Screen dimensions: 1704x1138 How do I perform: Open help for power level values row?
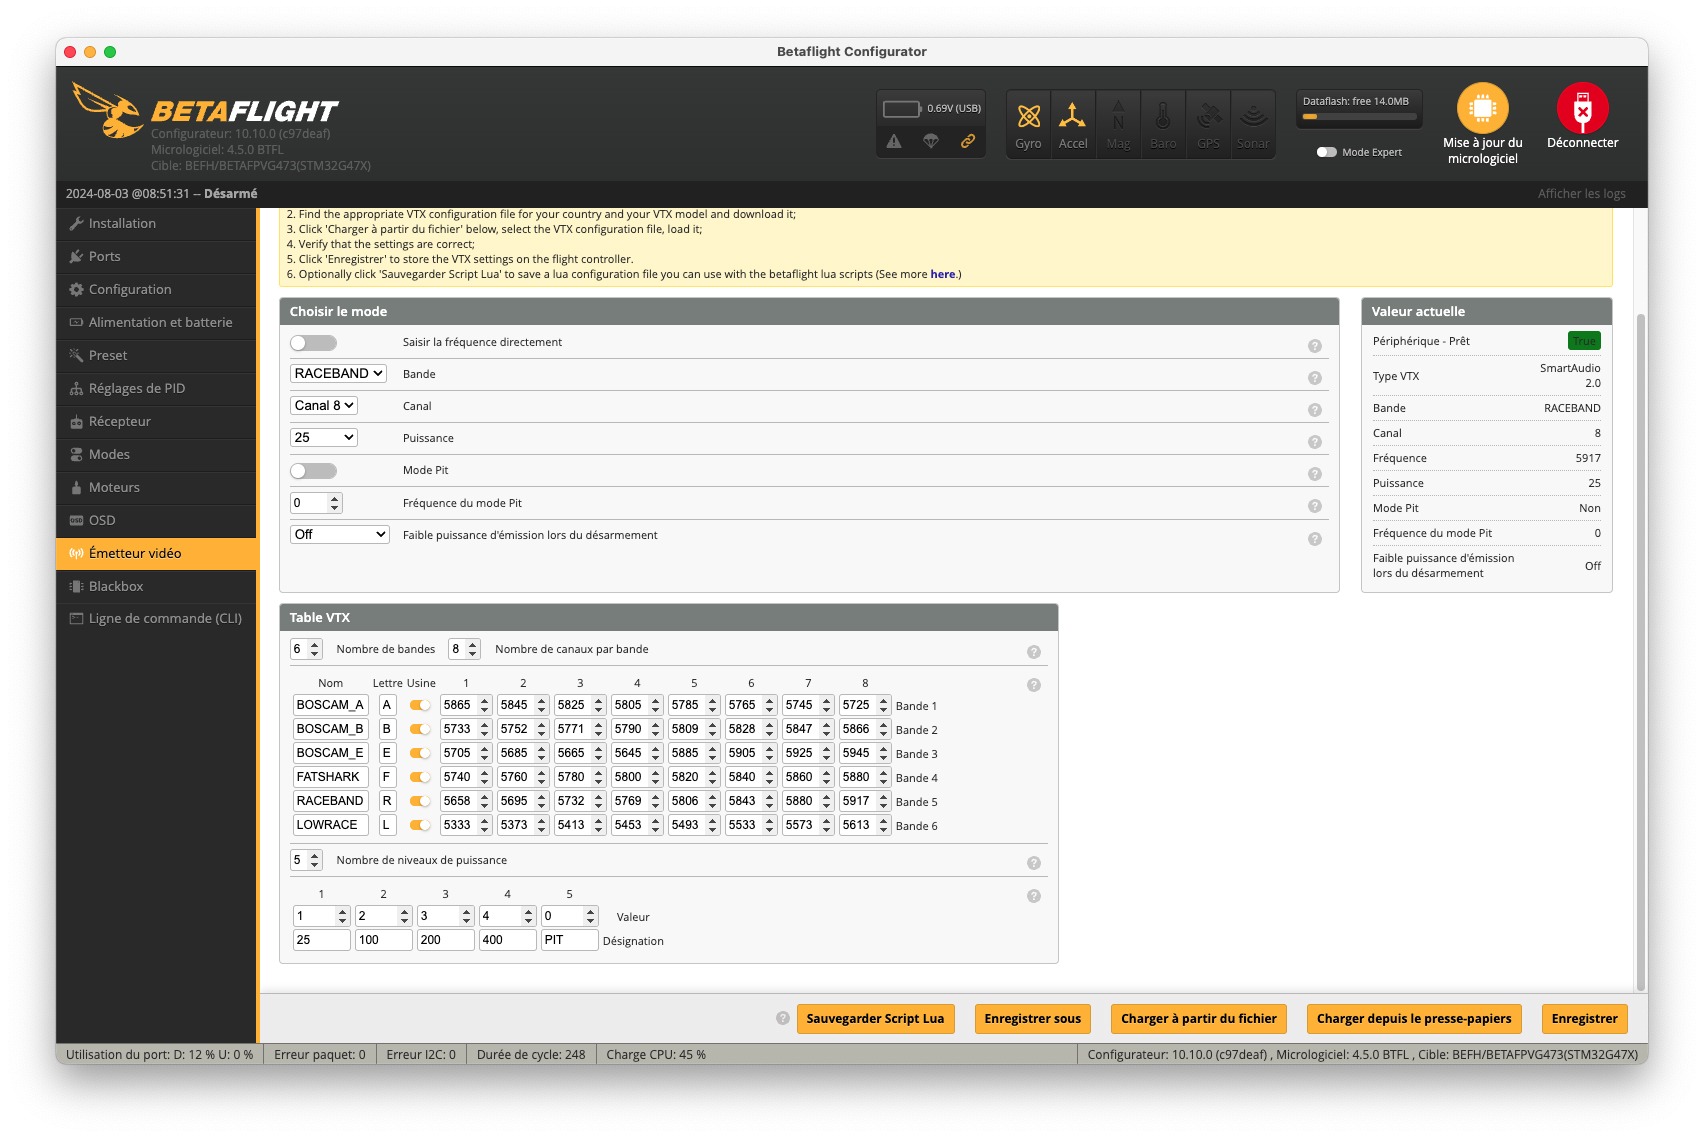pos(1034,896)
